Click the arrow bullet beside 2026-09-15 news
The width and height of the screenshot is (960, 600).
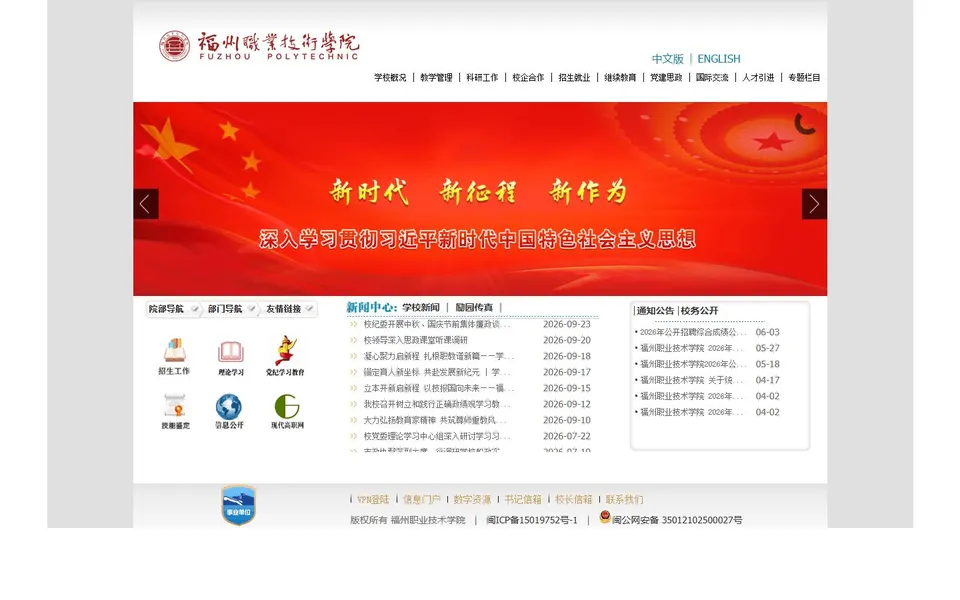(x=353, y=388)
